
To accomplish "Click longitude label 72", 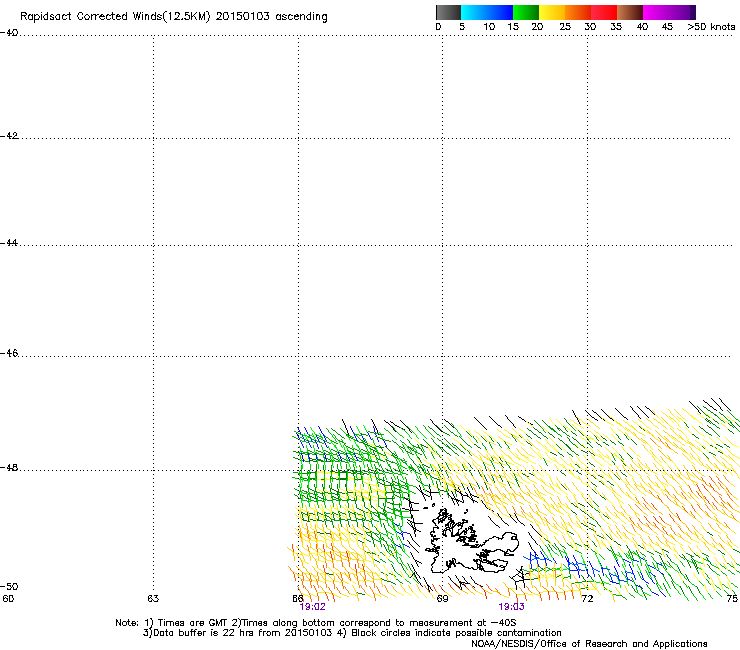I will coord(587,599).
